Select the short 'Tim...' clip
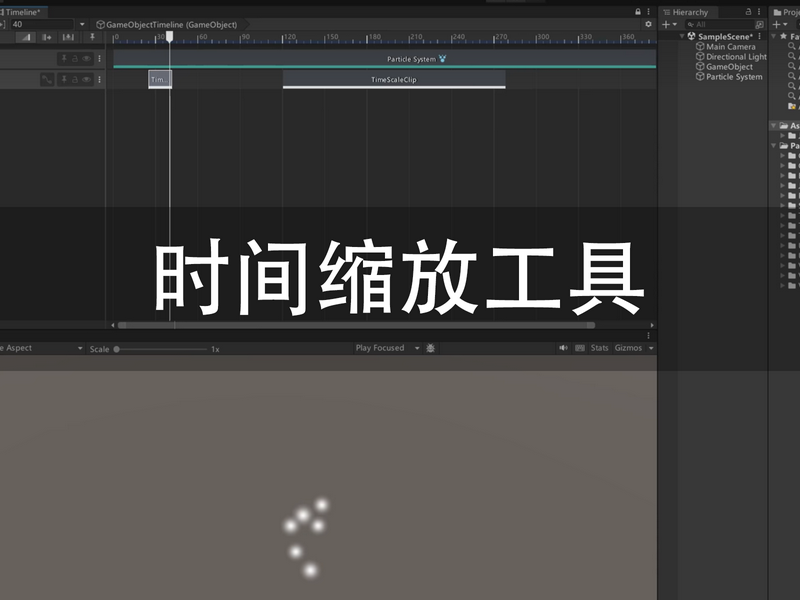This screenshot has width=800, height=600. (x=160, y=79)
